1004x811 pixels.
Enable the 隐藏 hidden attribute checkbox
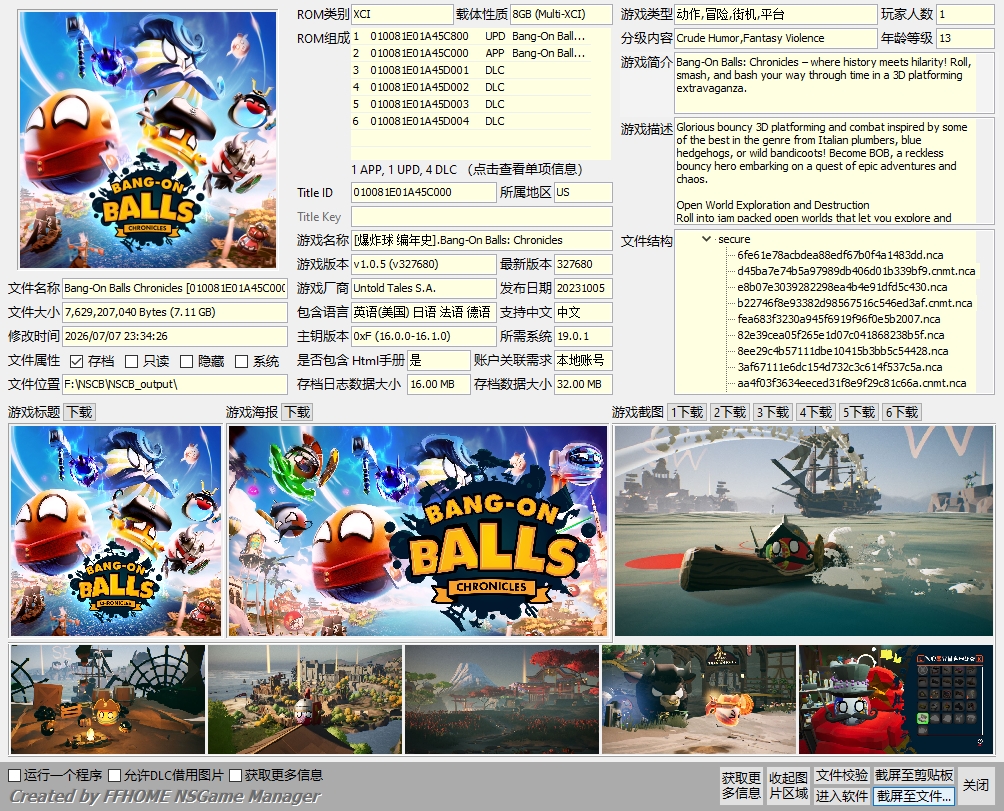point(186,362)
